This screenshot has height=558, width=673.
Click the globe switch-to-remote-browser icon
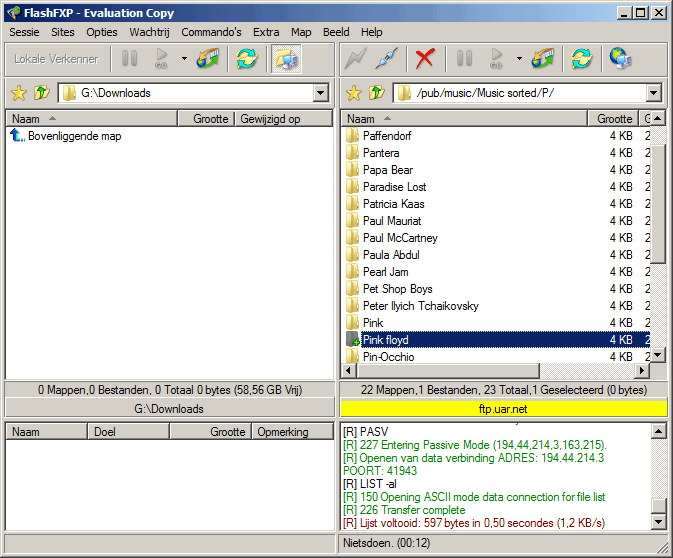pyautogui.click(x=621, y=58)
